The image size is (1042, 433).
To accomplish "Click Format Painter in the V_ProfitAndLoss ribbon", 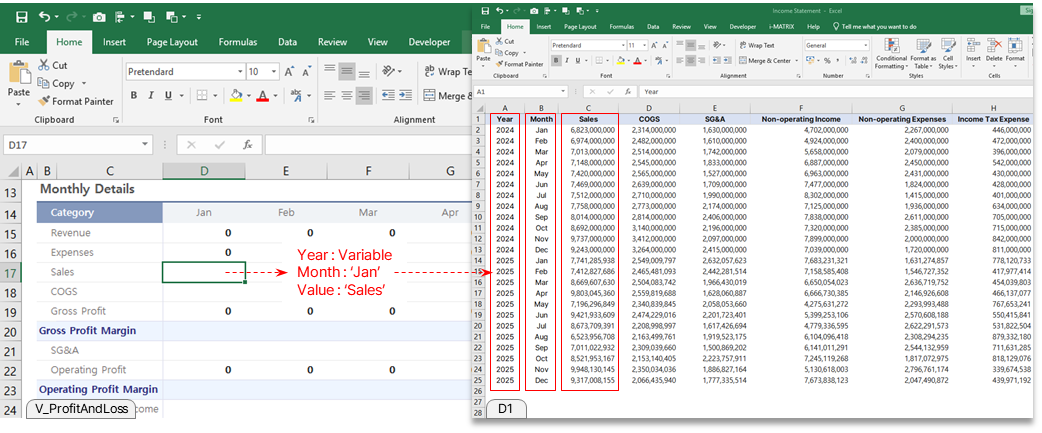I will tap(76, 101).
